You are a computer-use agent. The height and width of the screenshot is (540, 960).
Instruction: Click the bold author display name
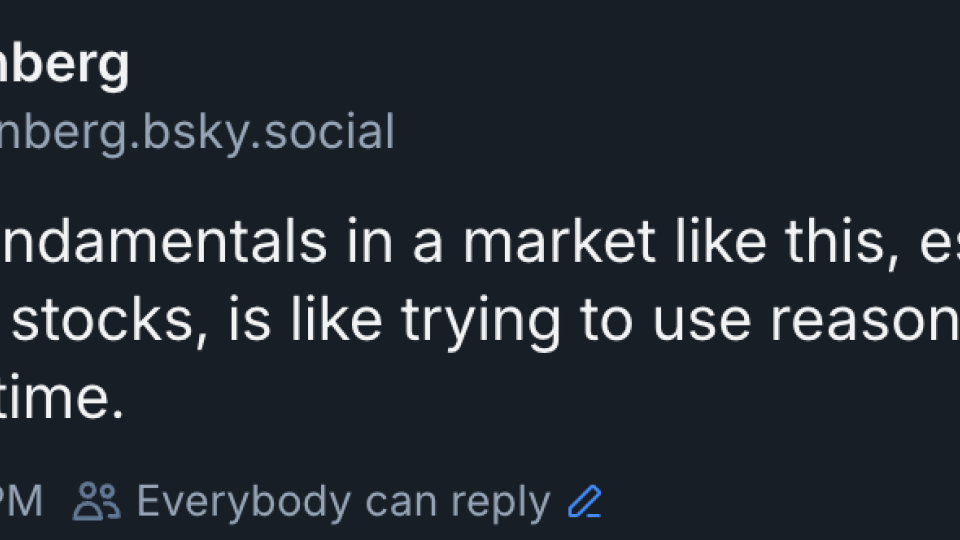[x=64, y=64]
